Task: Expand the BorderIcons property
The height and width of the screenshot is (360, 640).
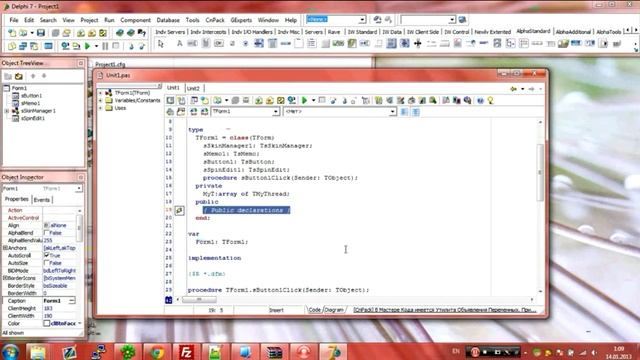Action: [5, 278]
